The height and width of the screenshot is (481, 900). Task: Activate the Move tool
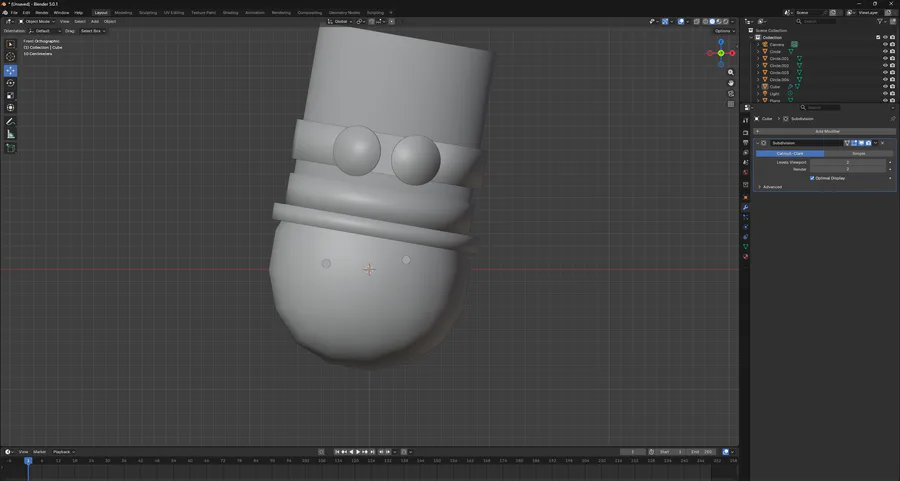coord(10,71)
